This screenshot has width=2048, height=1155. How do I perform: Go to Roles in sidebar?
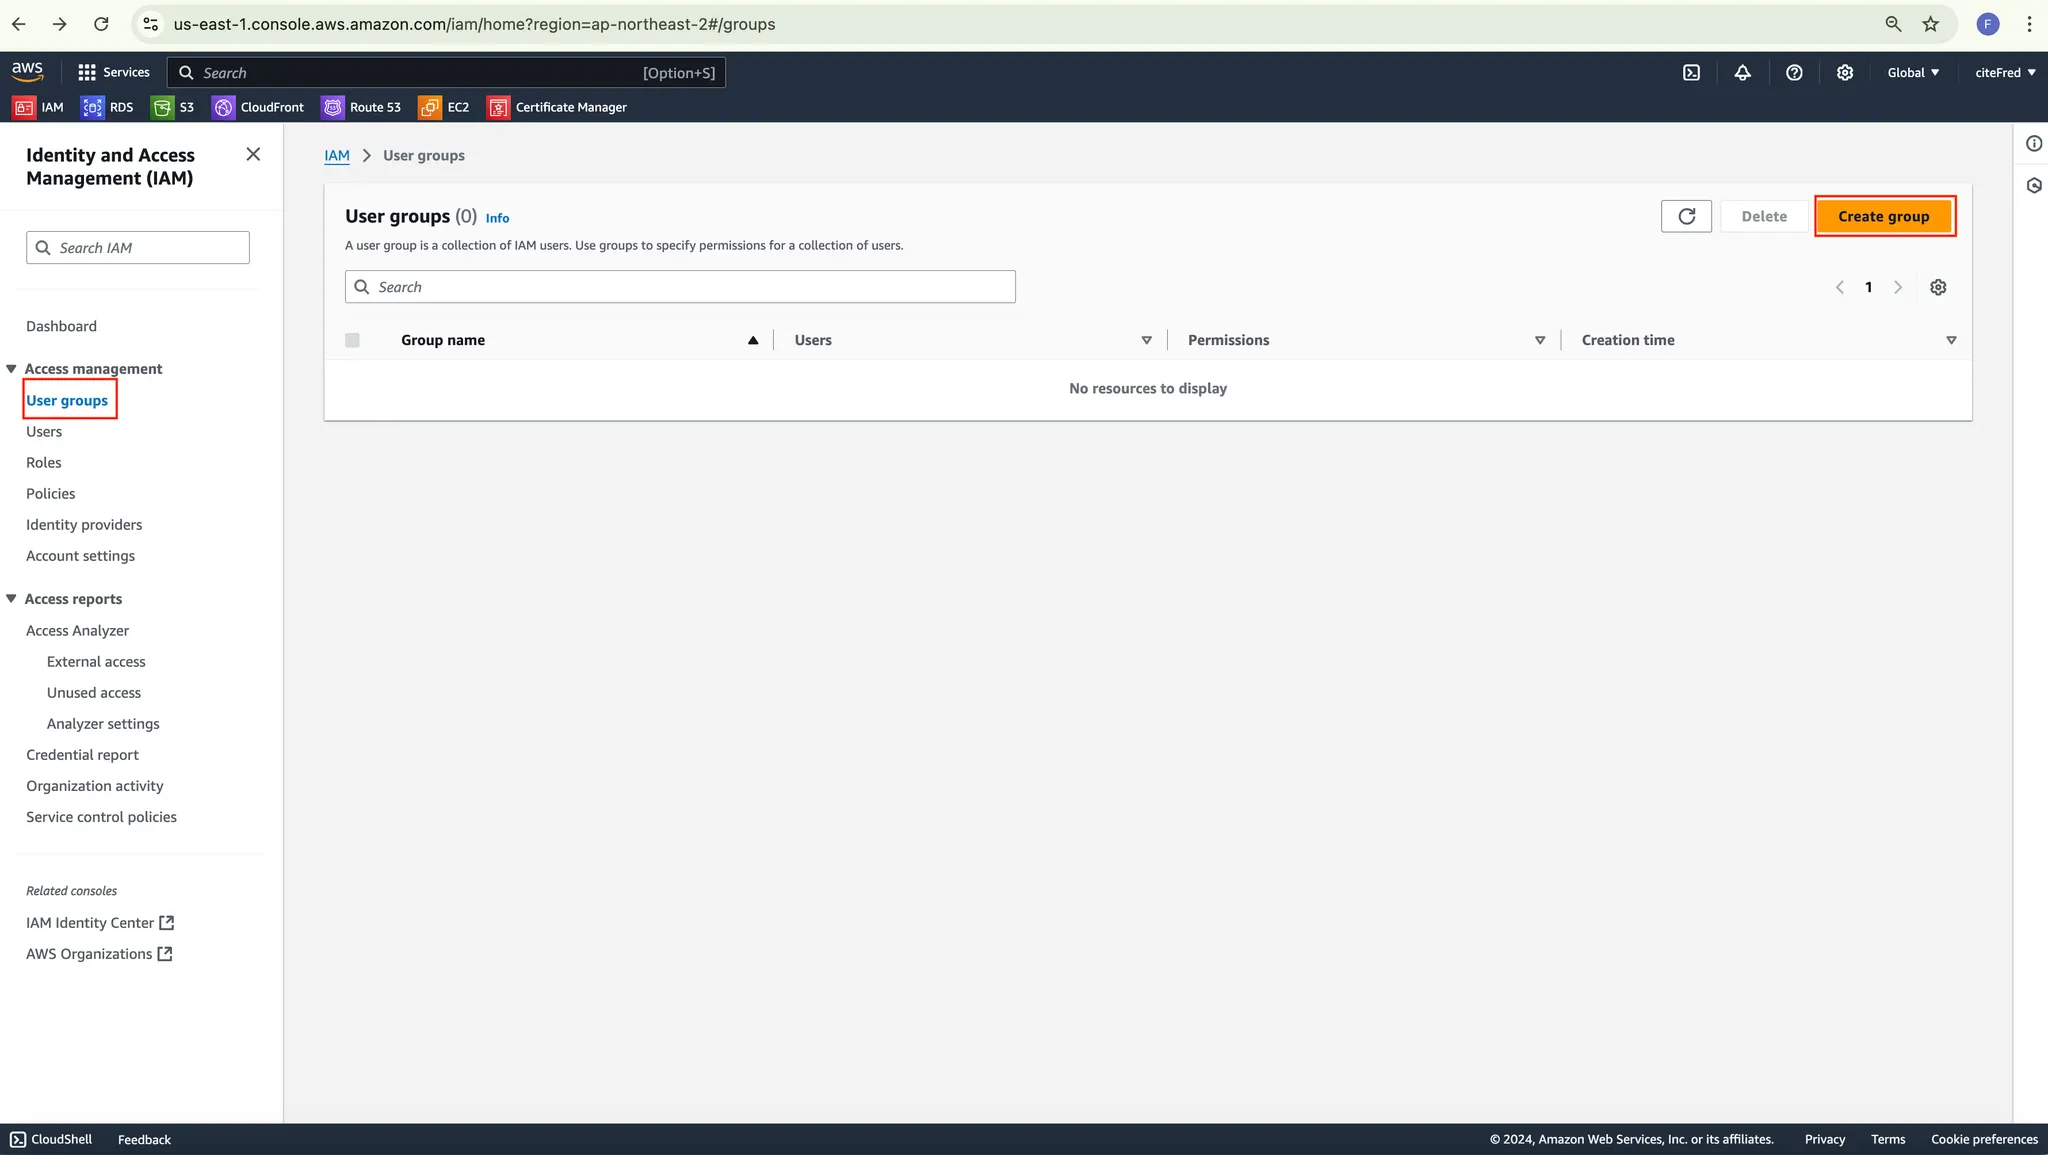click(x=44, y=463)
